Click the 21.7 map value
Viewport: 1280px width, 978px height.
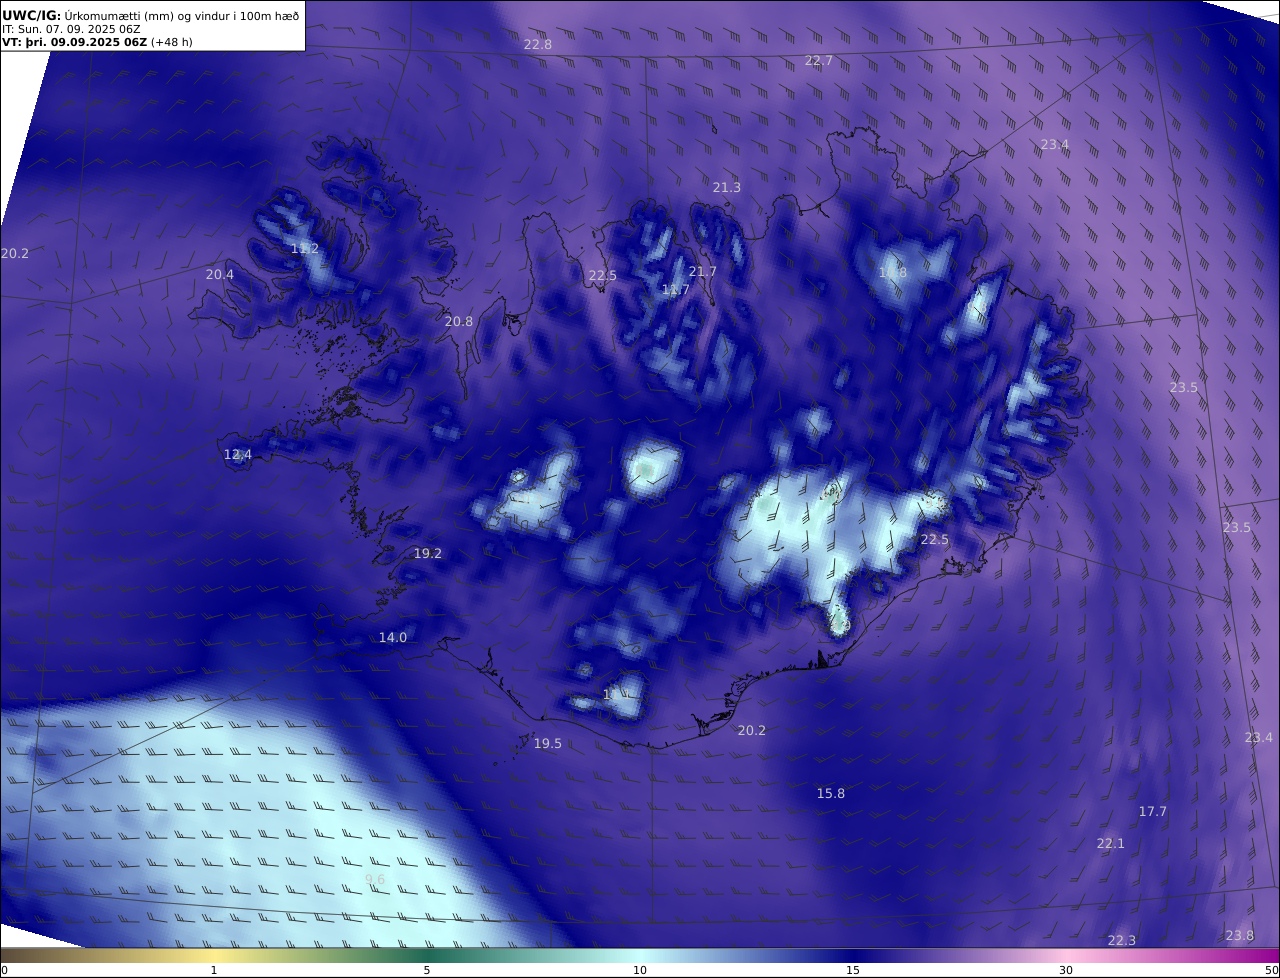[x=703, y=272]
